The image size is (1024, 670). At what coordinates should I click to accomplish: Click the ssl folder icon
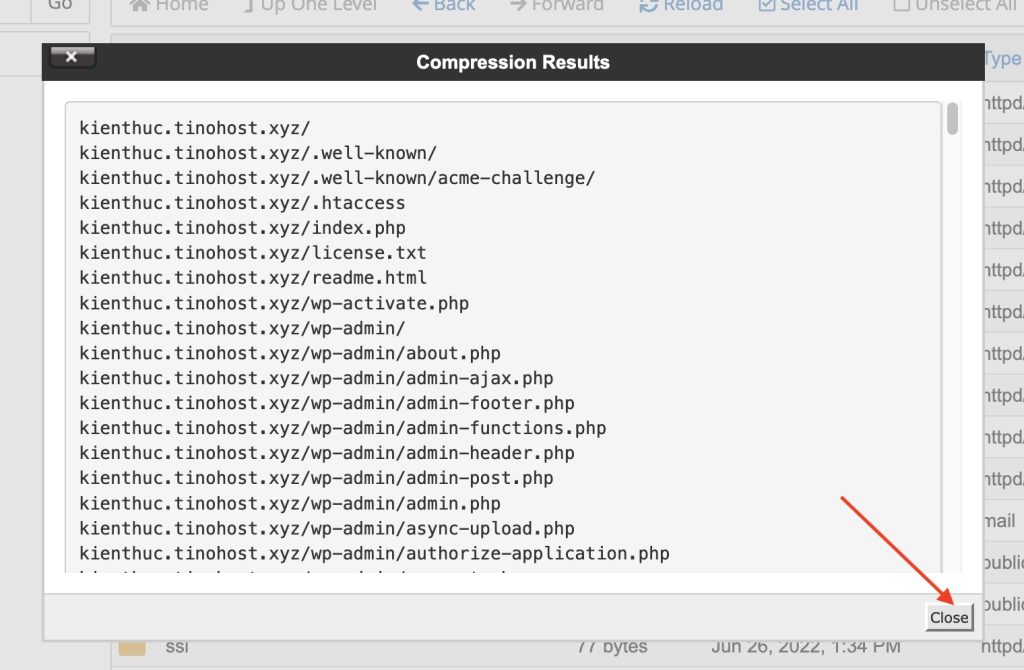tap(132, 648)
